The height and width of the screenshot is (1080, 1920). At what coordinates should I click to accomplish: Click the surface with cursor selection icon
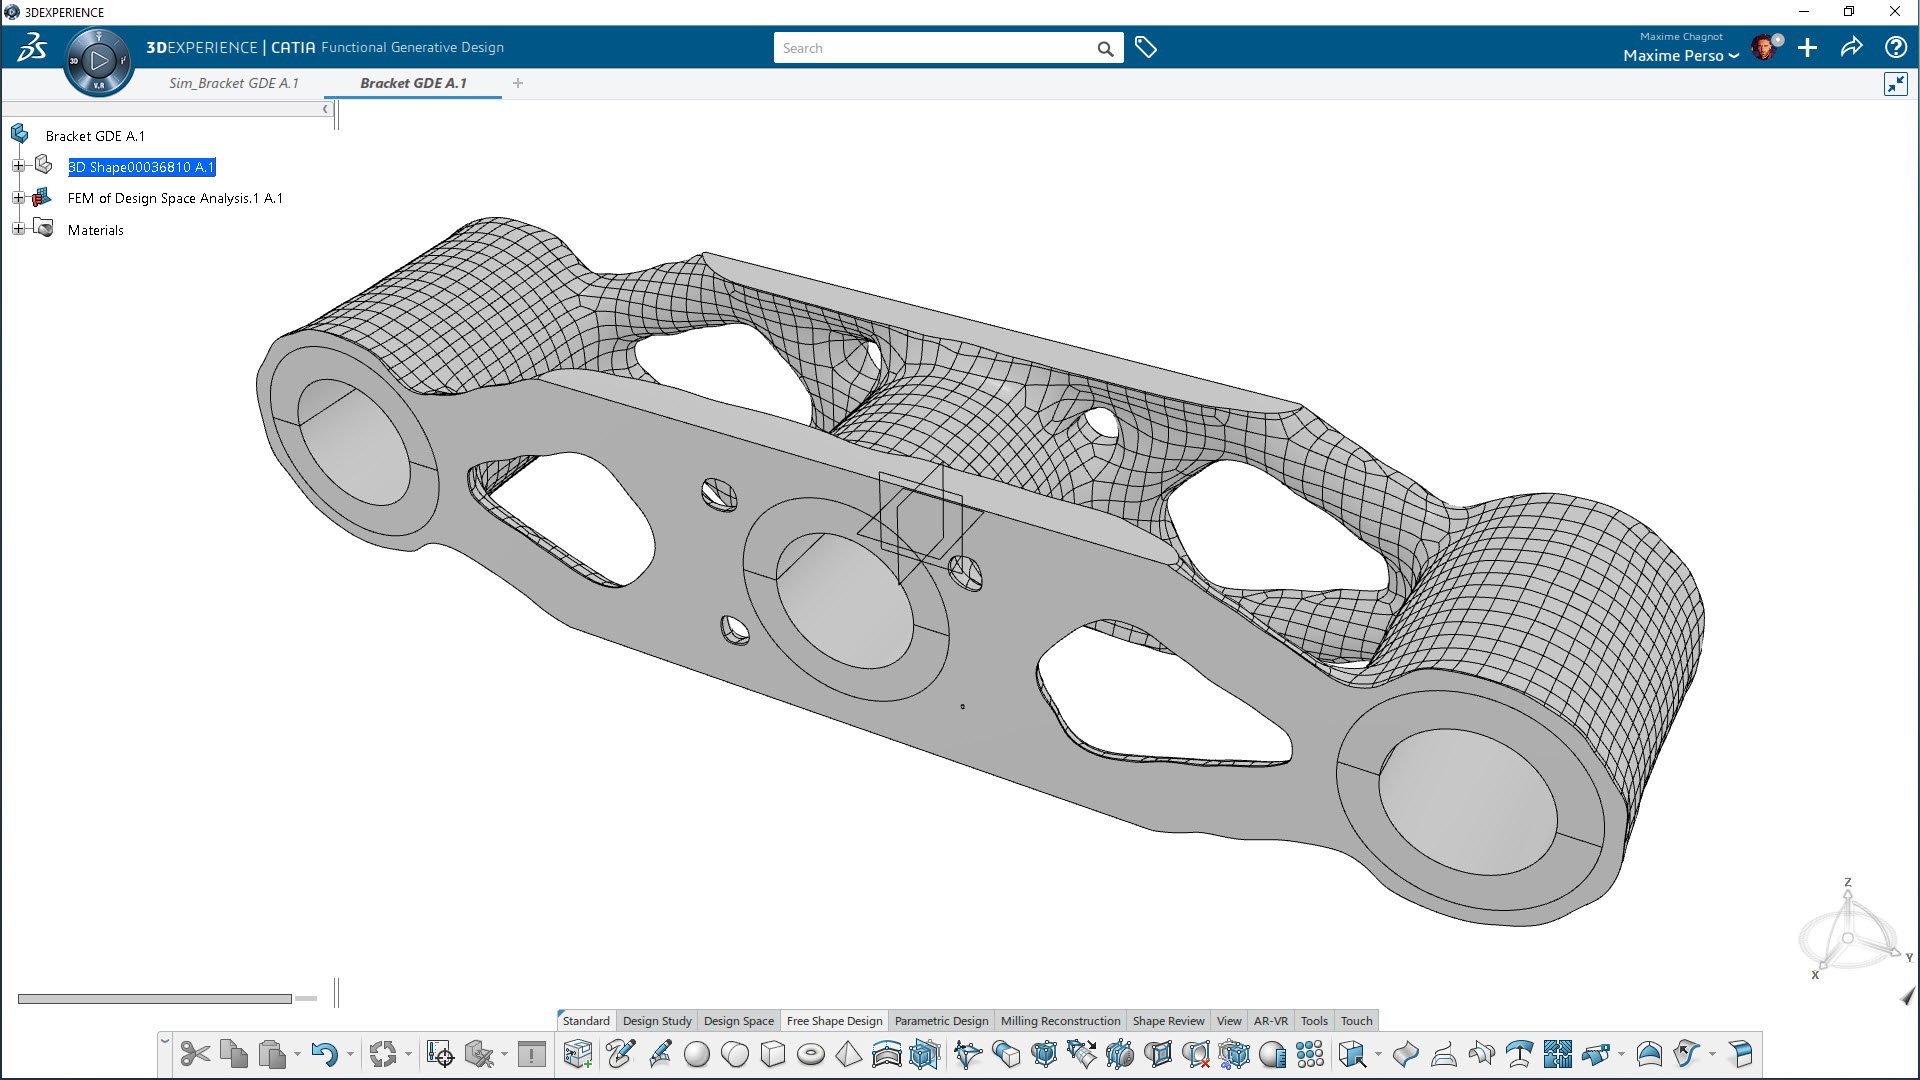click(1686, 1054)
